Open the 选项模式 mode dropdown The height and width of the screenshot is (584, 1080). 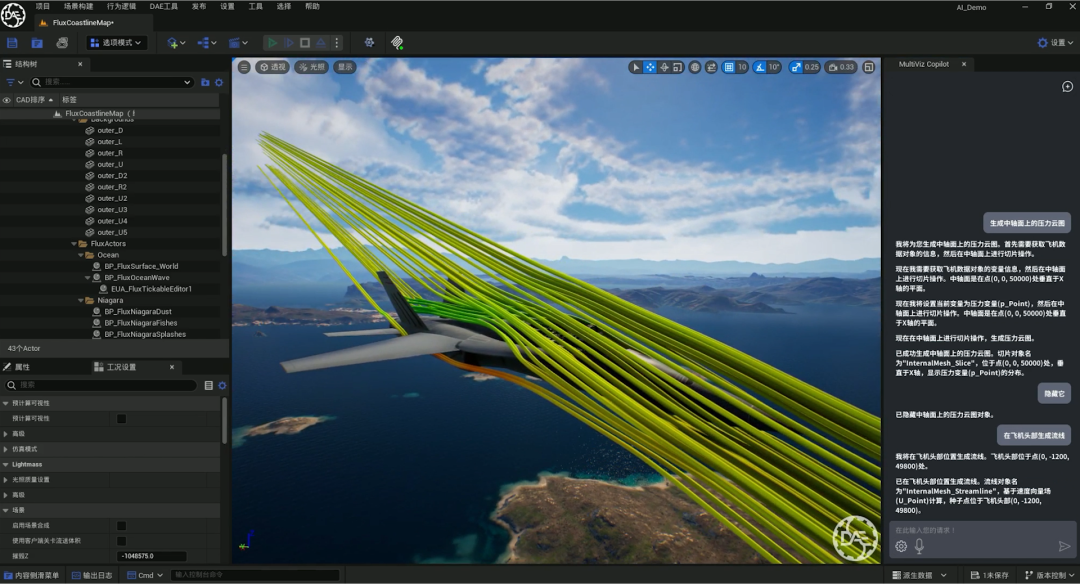(116, 43)
